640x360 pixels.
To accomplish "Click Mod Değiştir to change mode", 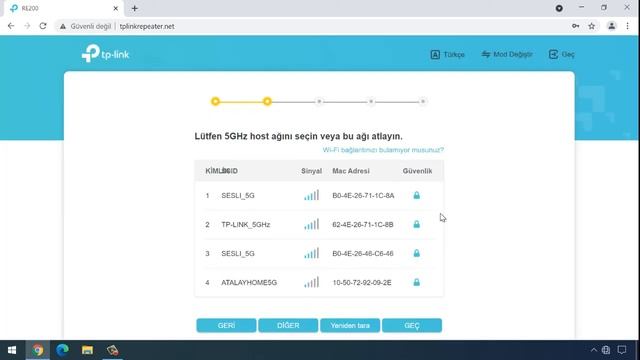I will (x=507, y=54).
